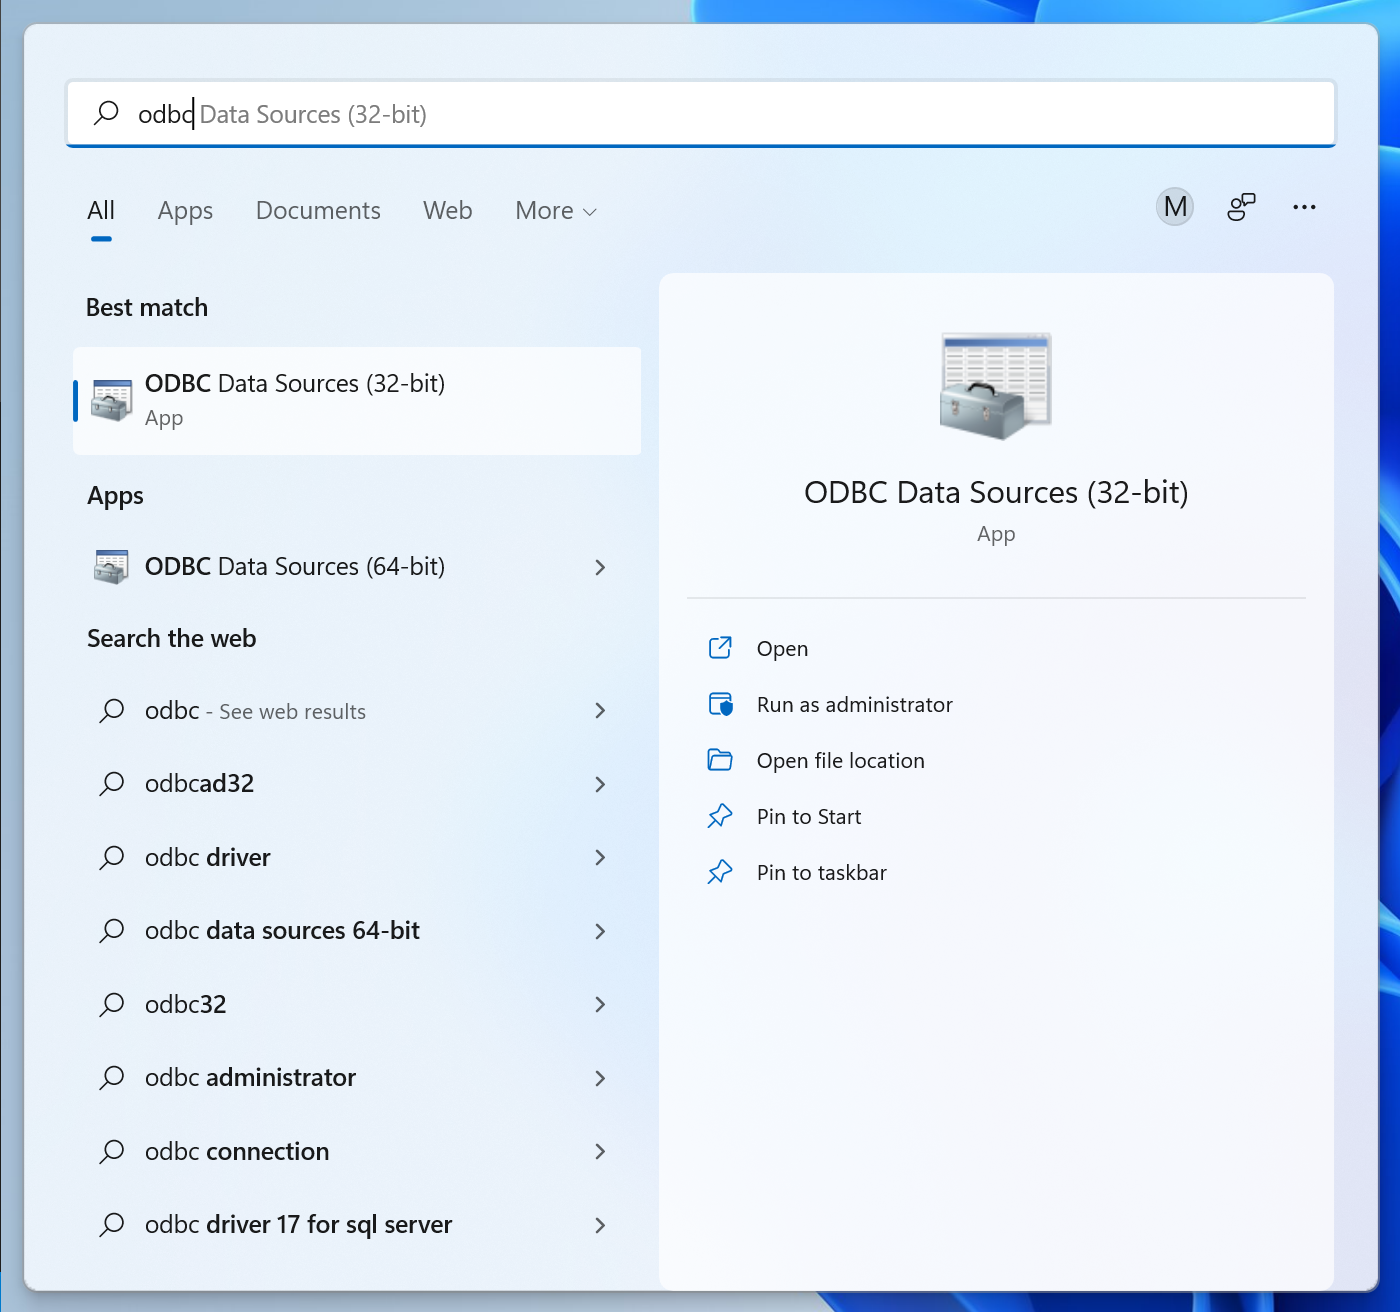Click the large ODBC toolbox icon in preview pane
This screenshot has height=1312, width=1400.
[x=995, y=386]
